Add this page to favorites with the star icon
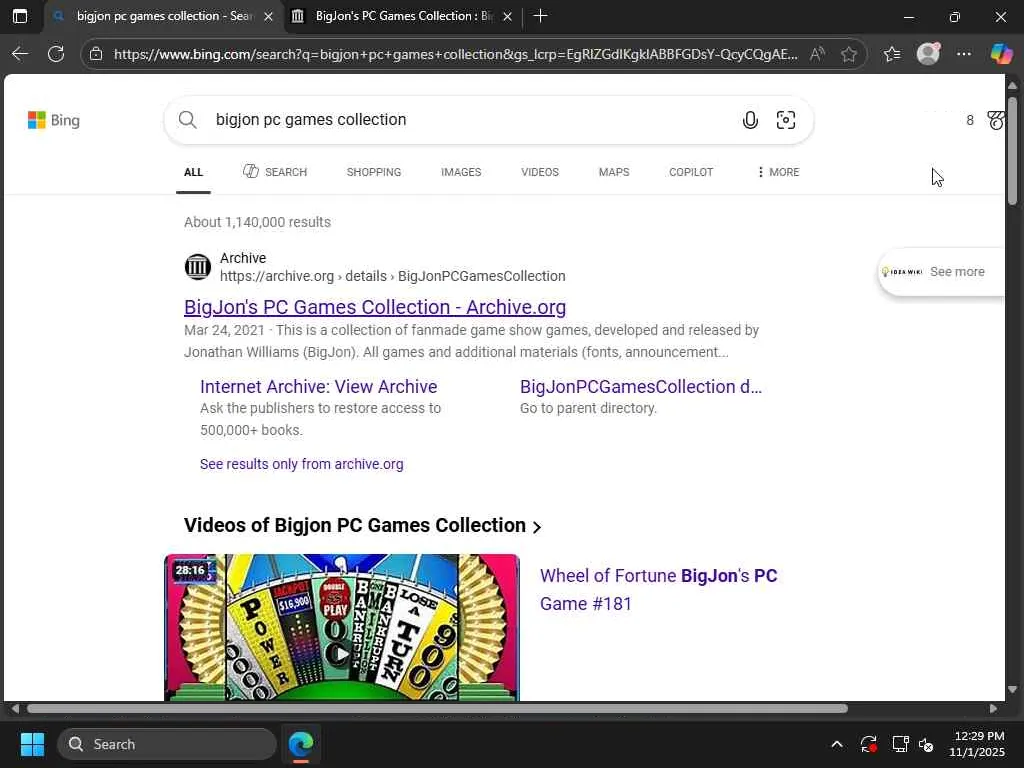 848,54
